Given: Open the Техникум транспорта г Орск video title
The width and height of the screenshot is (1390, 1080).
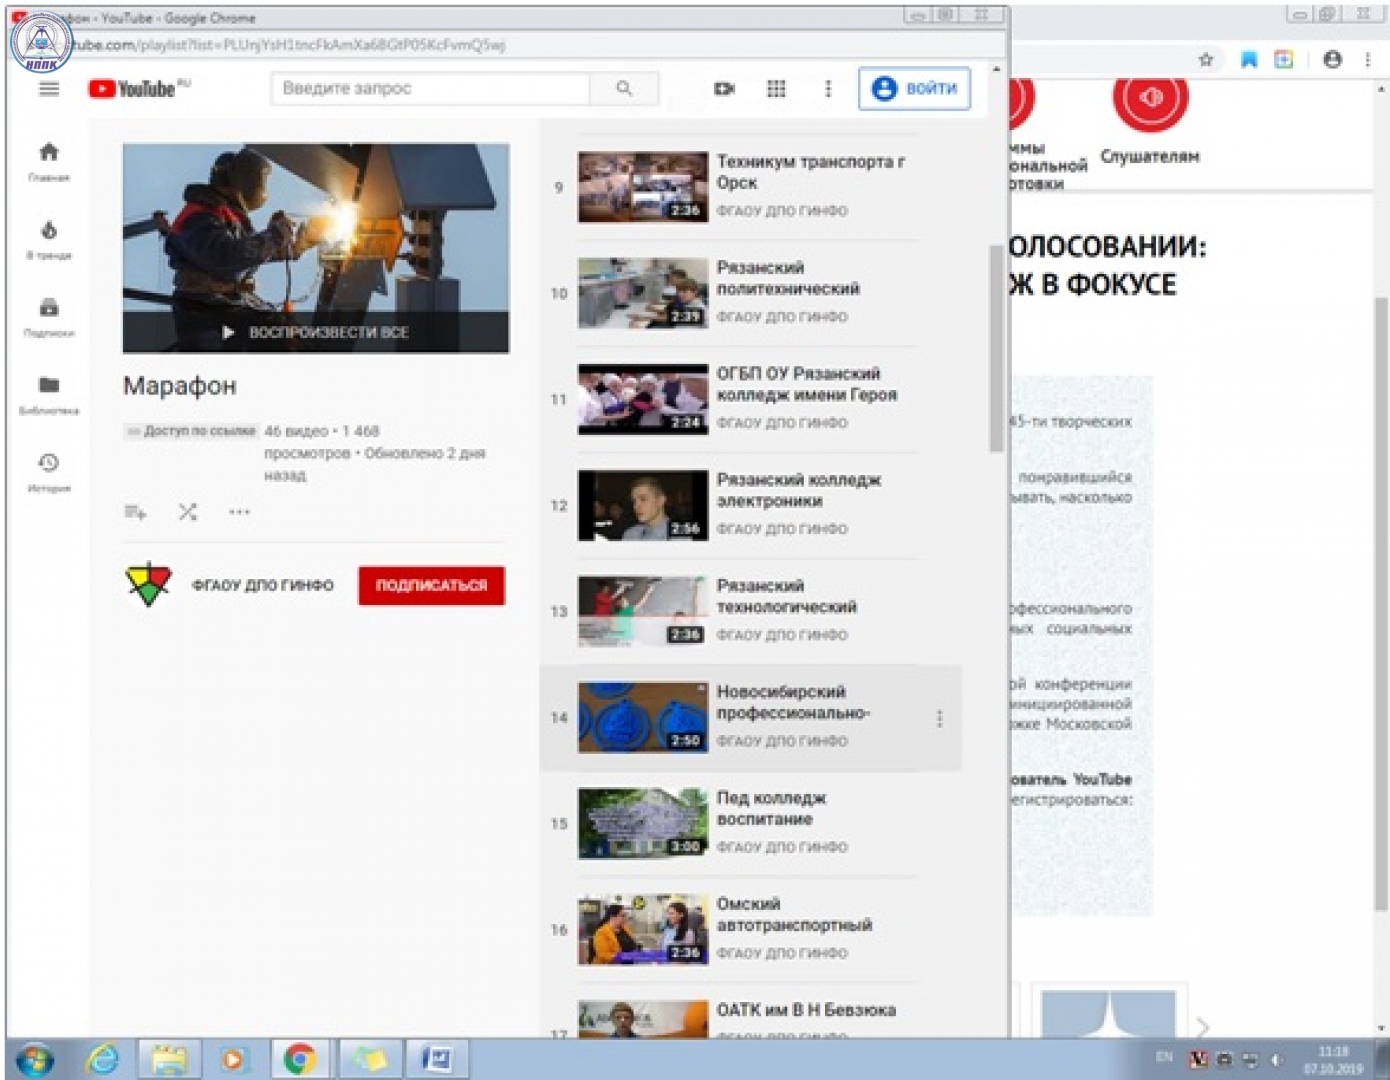Looking at the screenshot, I should click(x=811, y=172).
